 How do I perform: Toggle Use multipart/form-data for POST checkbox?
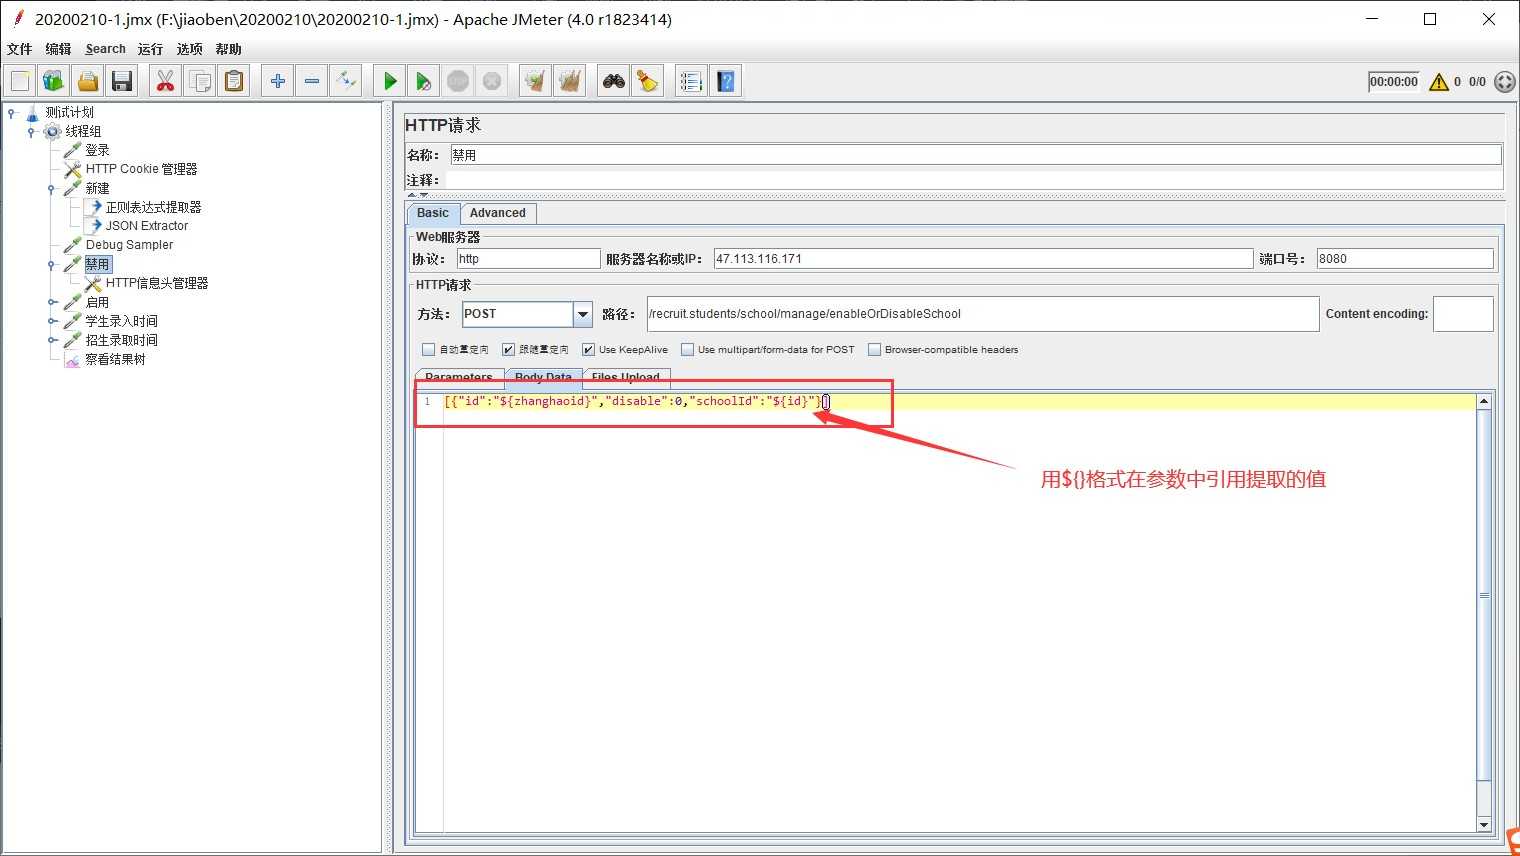click(687, 350)
